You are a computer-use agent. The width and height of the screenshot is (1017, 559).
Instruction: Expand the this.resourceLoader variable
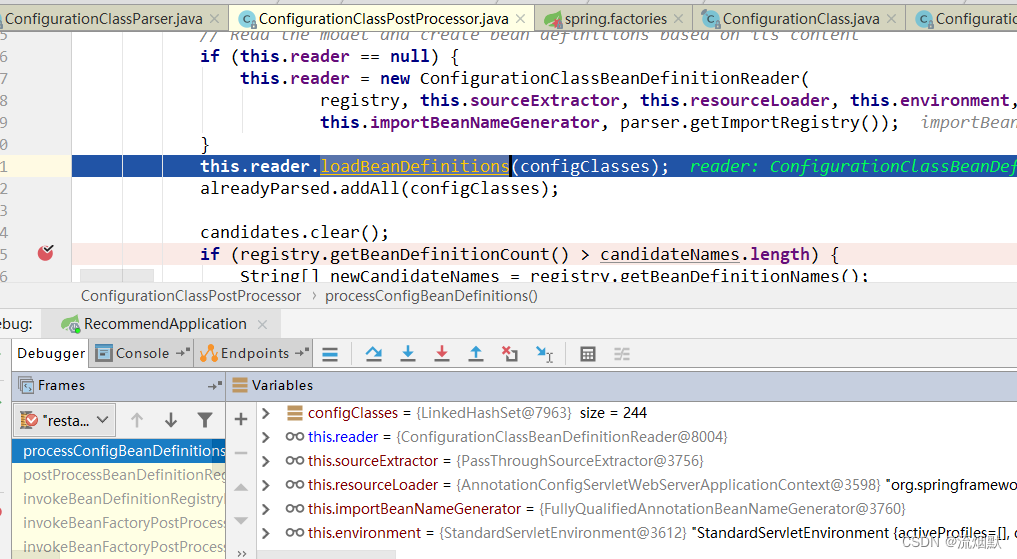tap(265, 484)
